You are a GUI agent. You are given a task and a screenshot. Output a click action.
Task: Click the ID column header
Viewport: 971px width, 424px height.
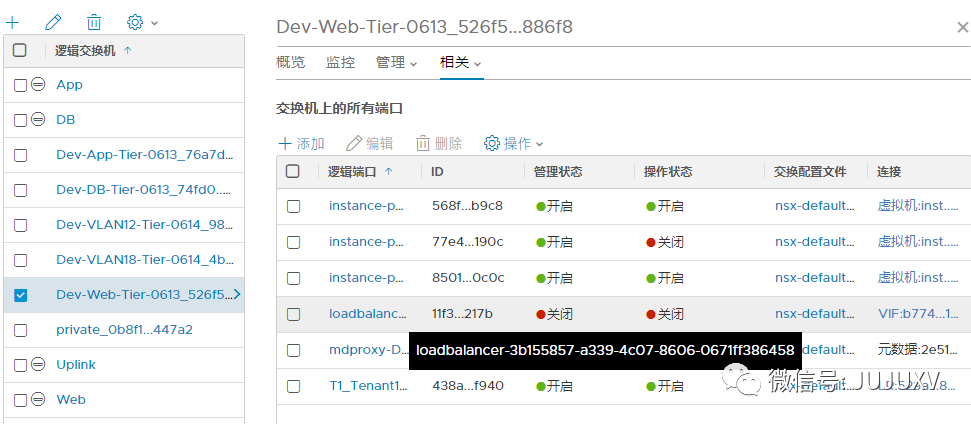(x=437, y=171)
